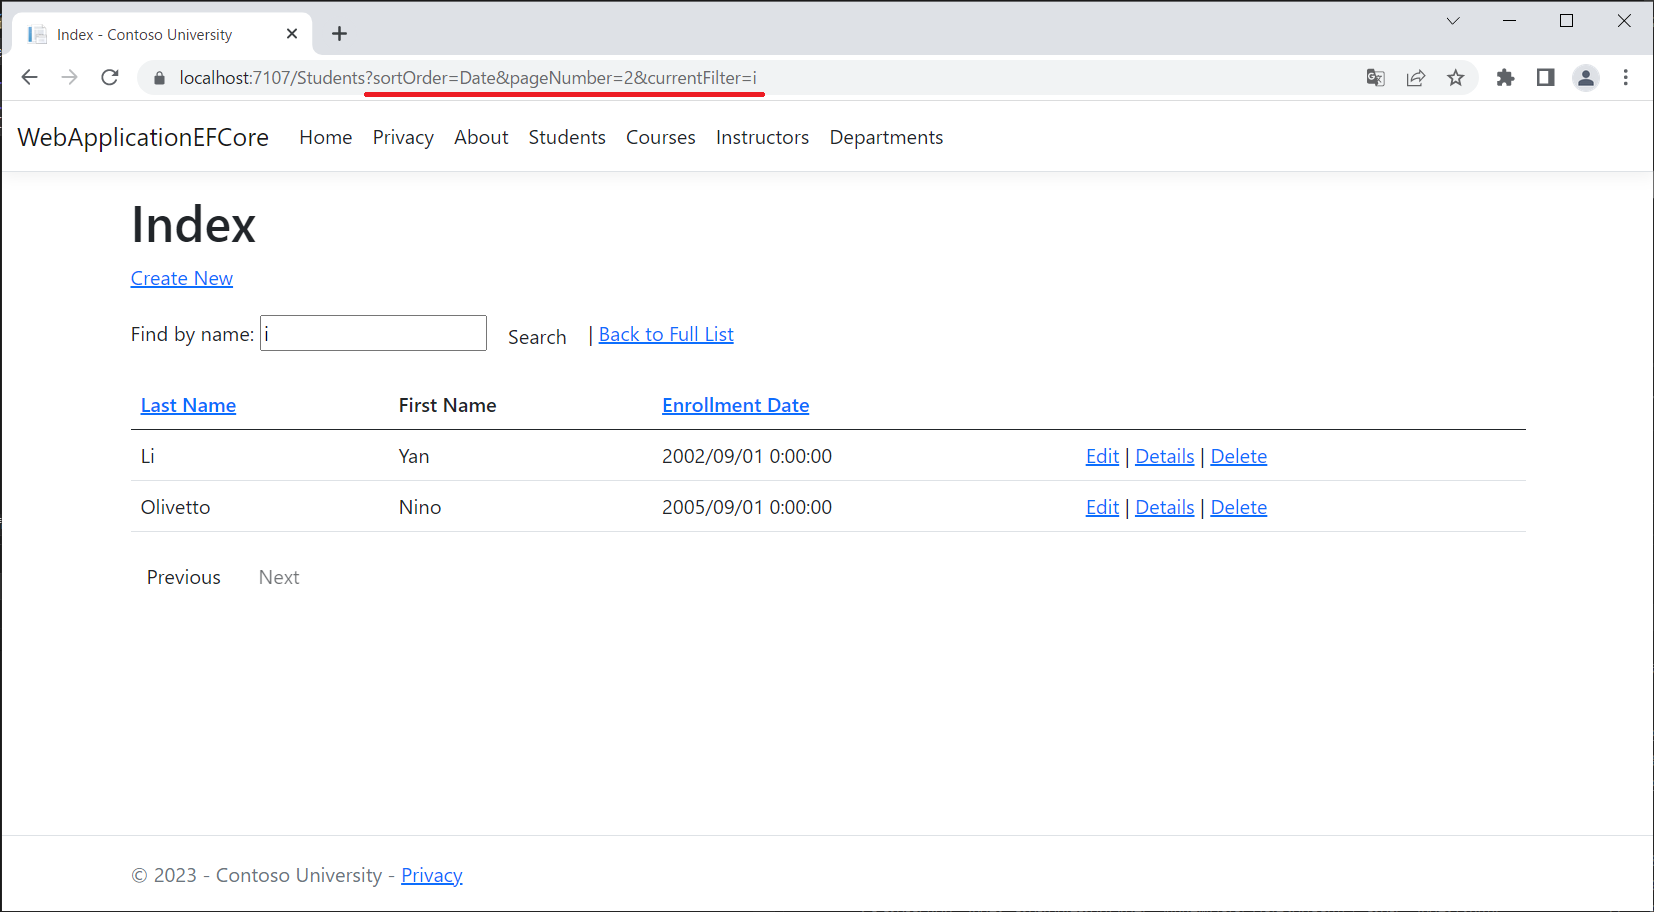Sort by Enrollment Date column header
The image size is (1654, 912).
pyautogui.click(x=735, y=405)
